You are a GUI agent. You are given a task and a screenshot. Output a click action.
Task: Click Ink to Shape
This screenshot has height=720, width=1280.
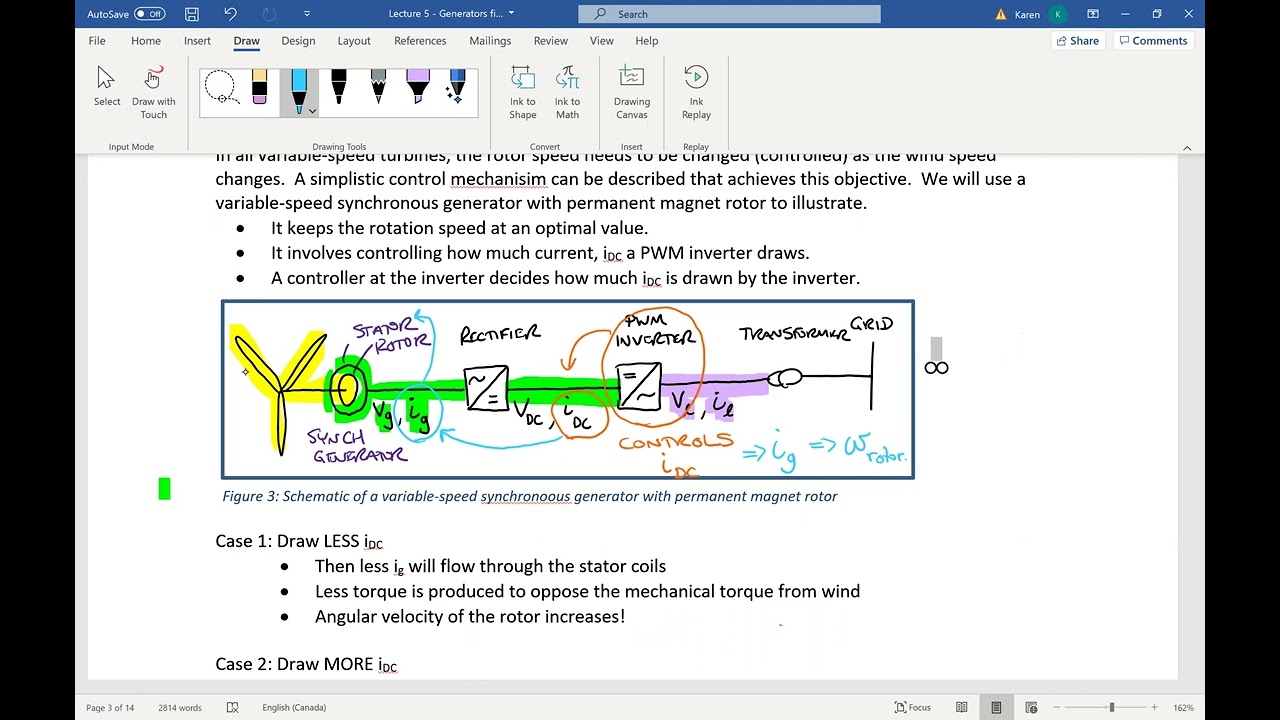click(x=523, y=93)
